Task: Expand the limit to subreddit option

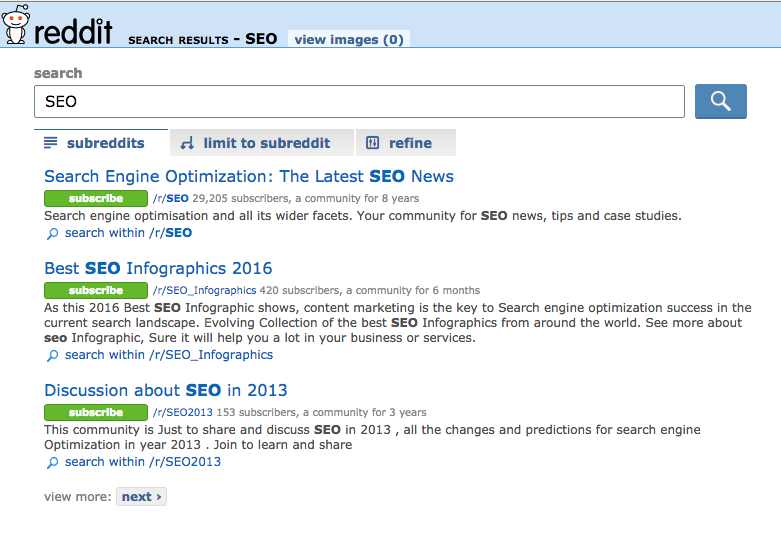Action: click(x=262, y=143)
